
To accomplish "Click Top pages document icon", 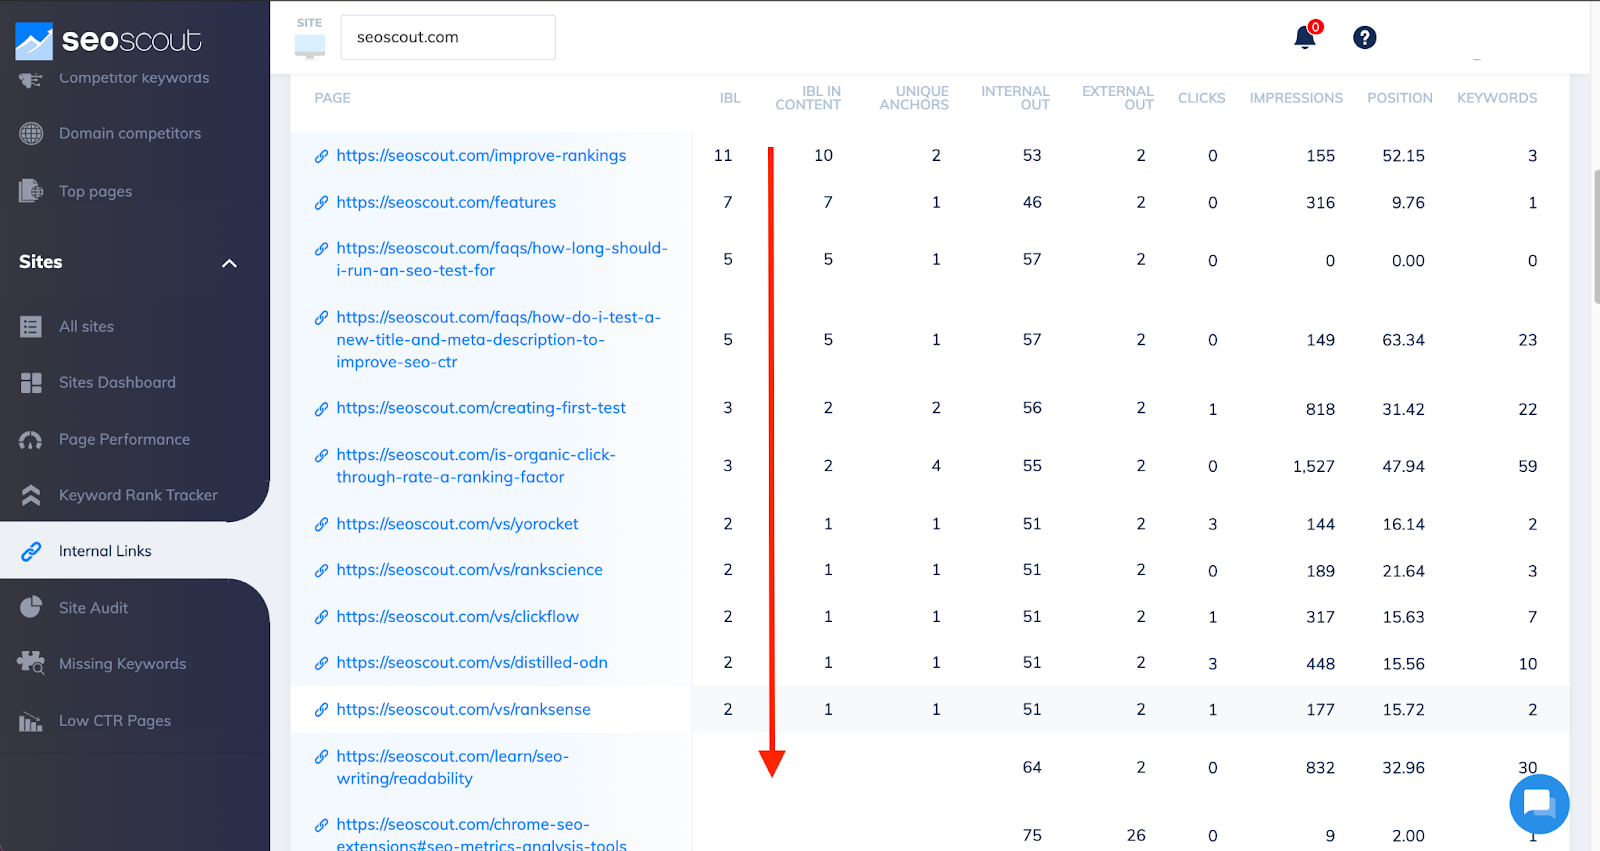I will [x=31, y=191].
